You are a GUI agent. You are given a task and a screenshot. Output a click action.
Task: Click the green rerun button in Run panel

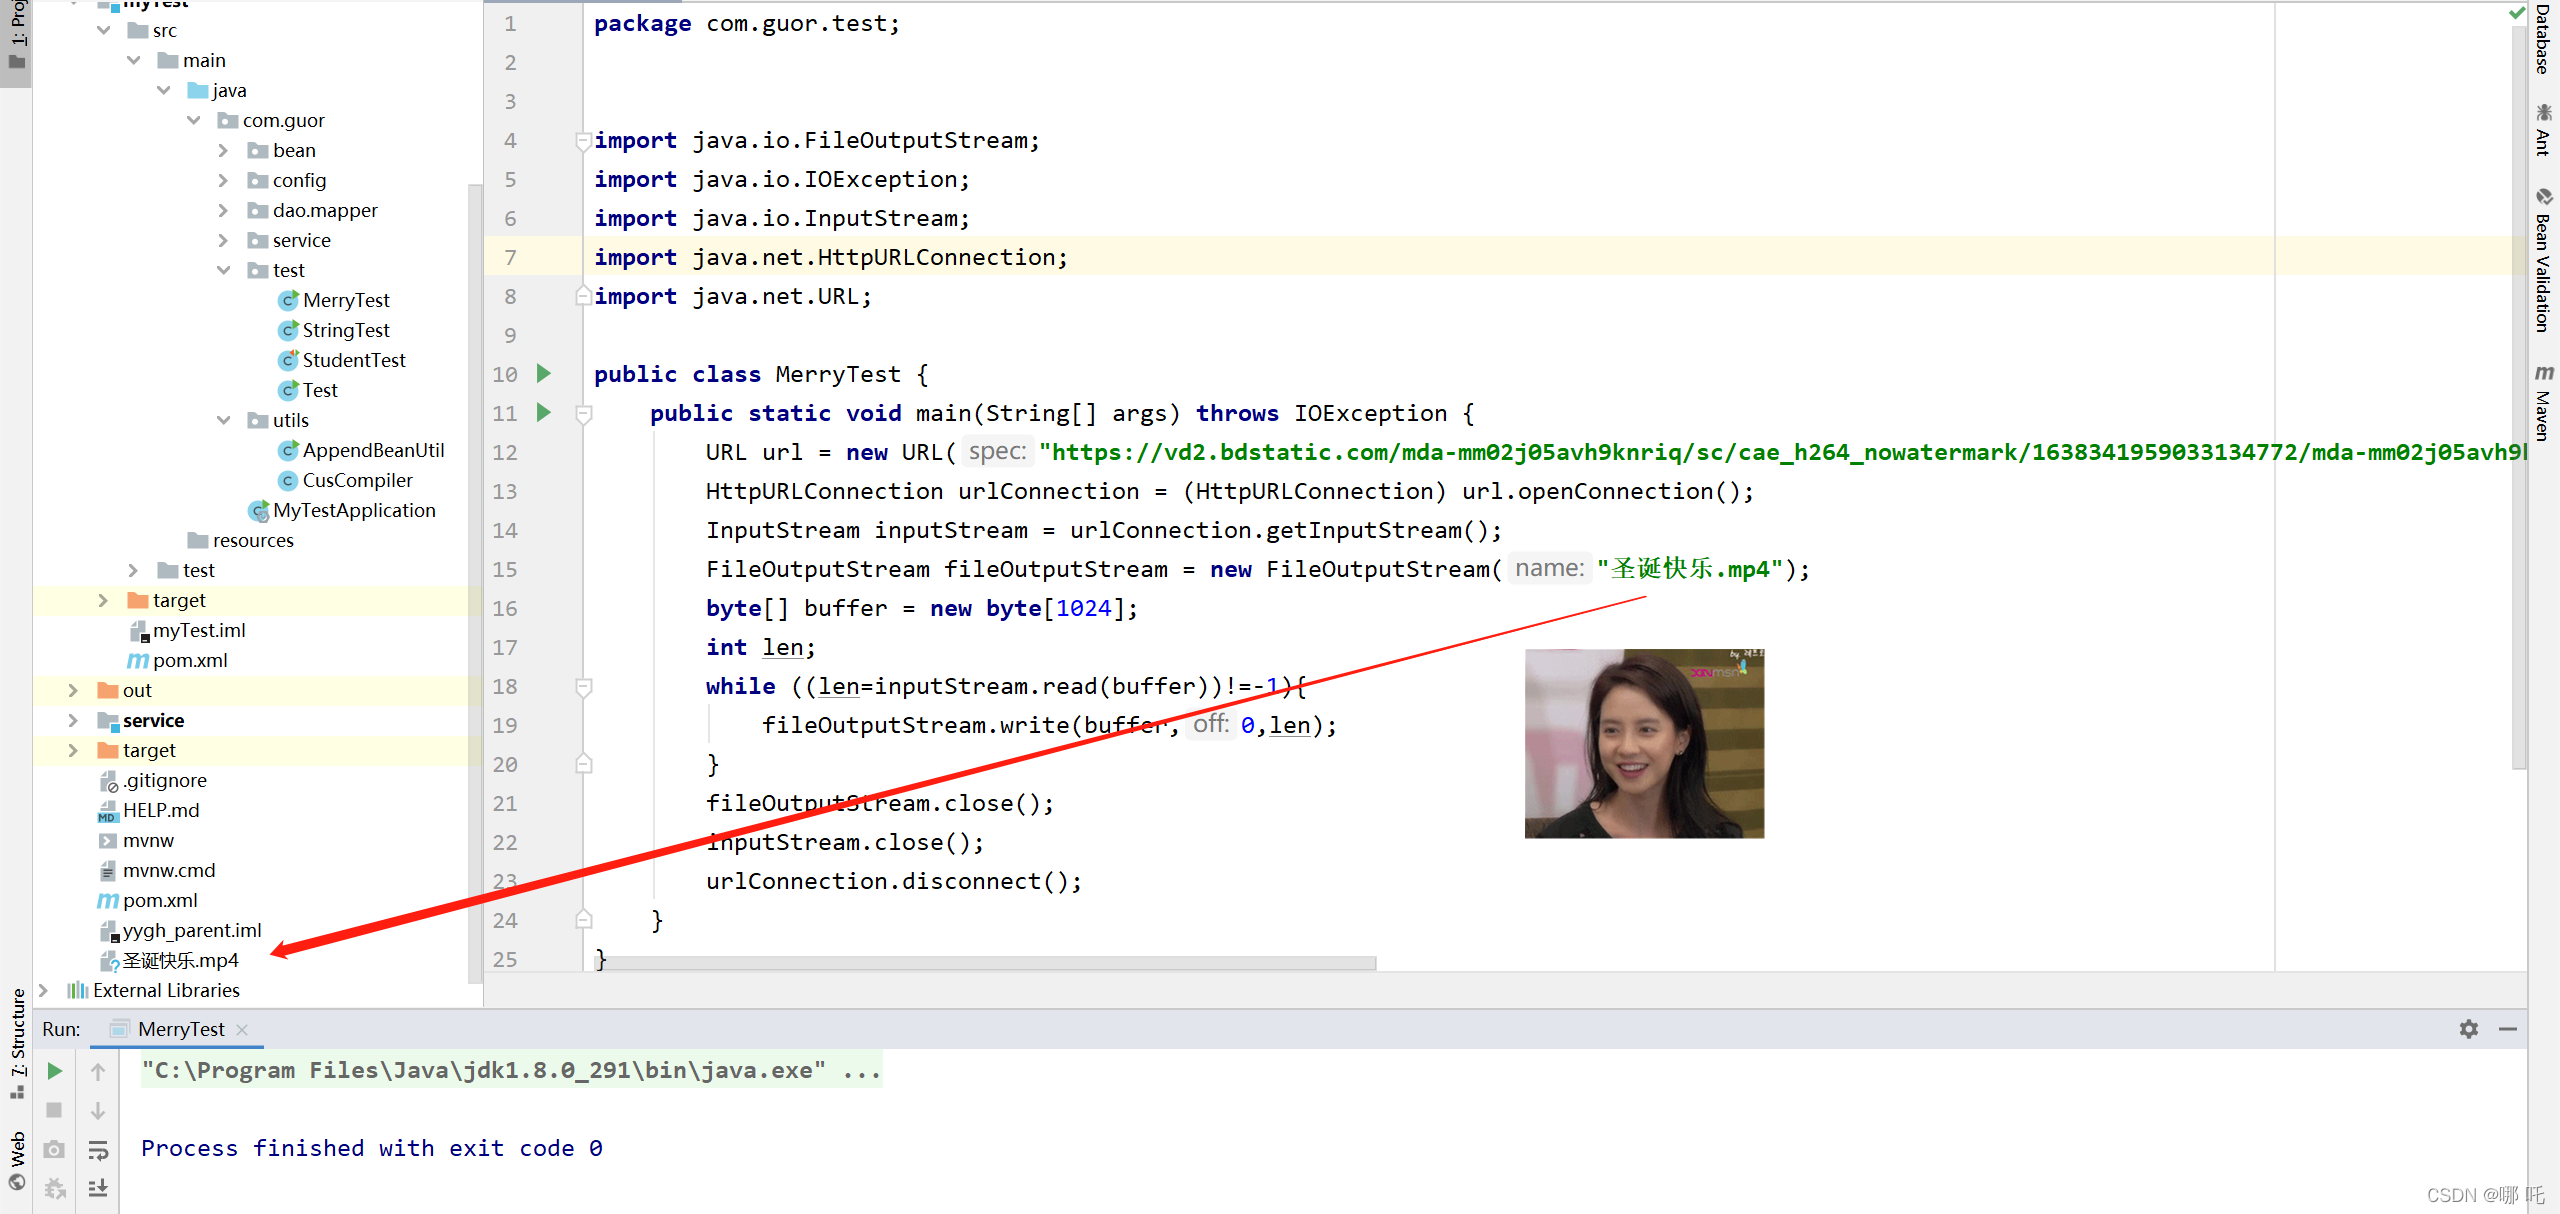[x=55, y=1071]
